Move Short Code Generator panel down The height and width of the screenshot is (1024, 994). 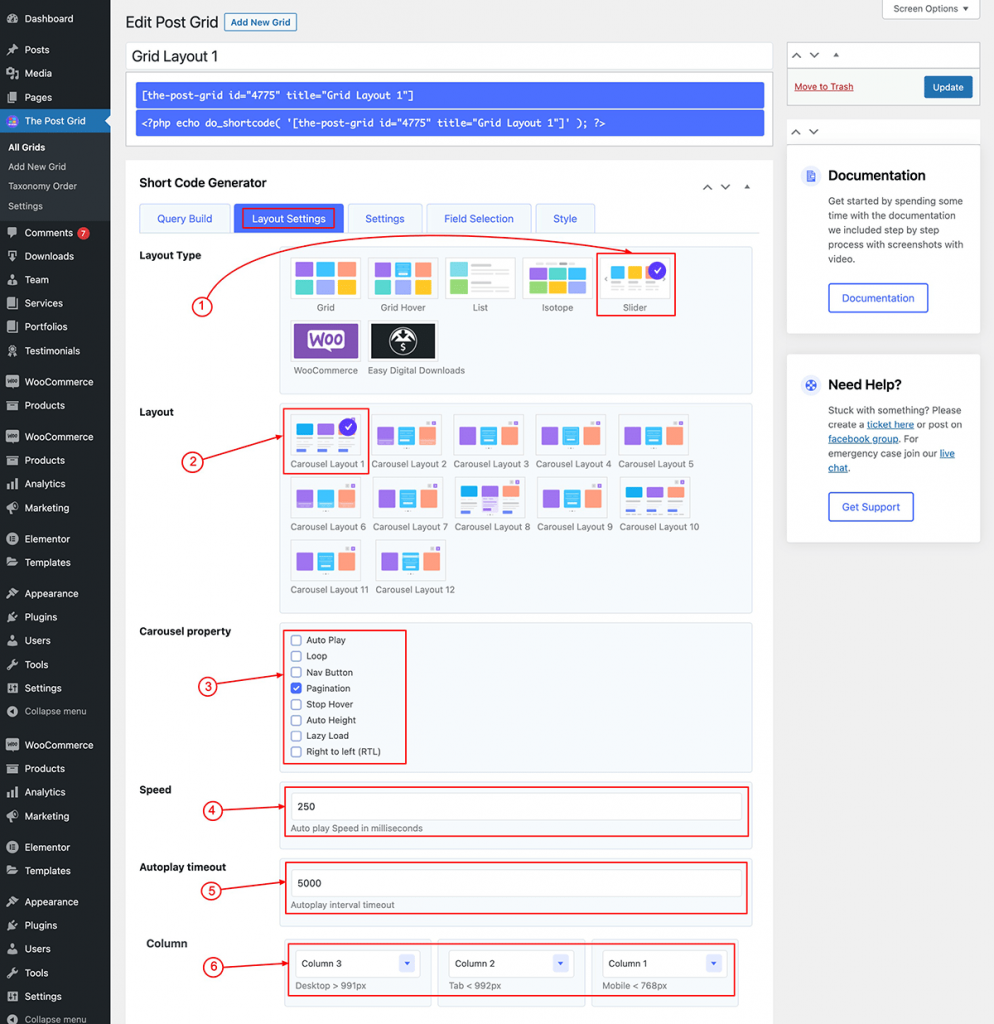[x=726, y=187]
